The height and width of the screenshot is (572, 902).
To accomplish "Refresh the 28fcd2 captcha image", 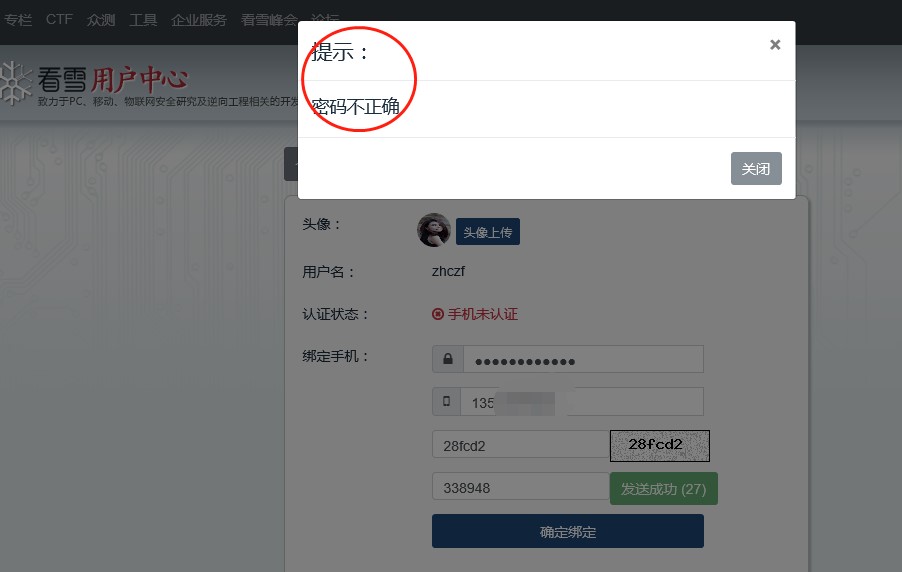I will [x=660, y=446].
